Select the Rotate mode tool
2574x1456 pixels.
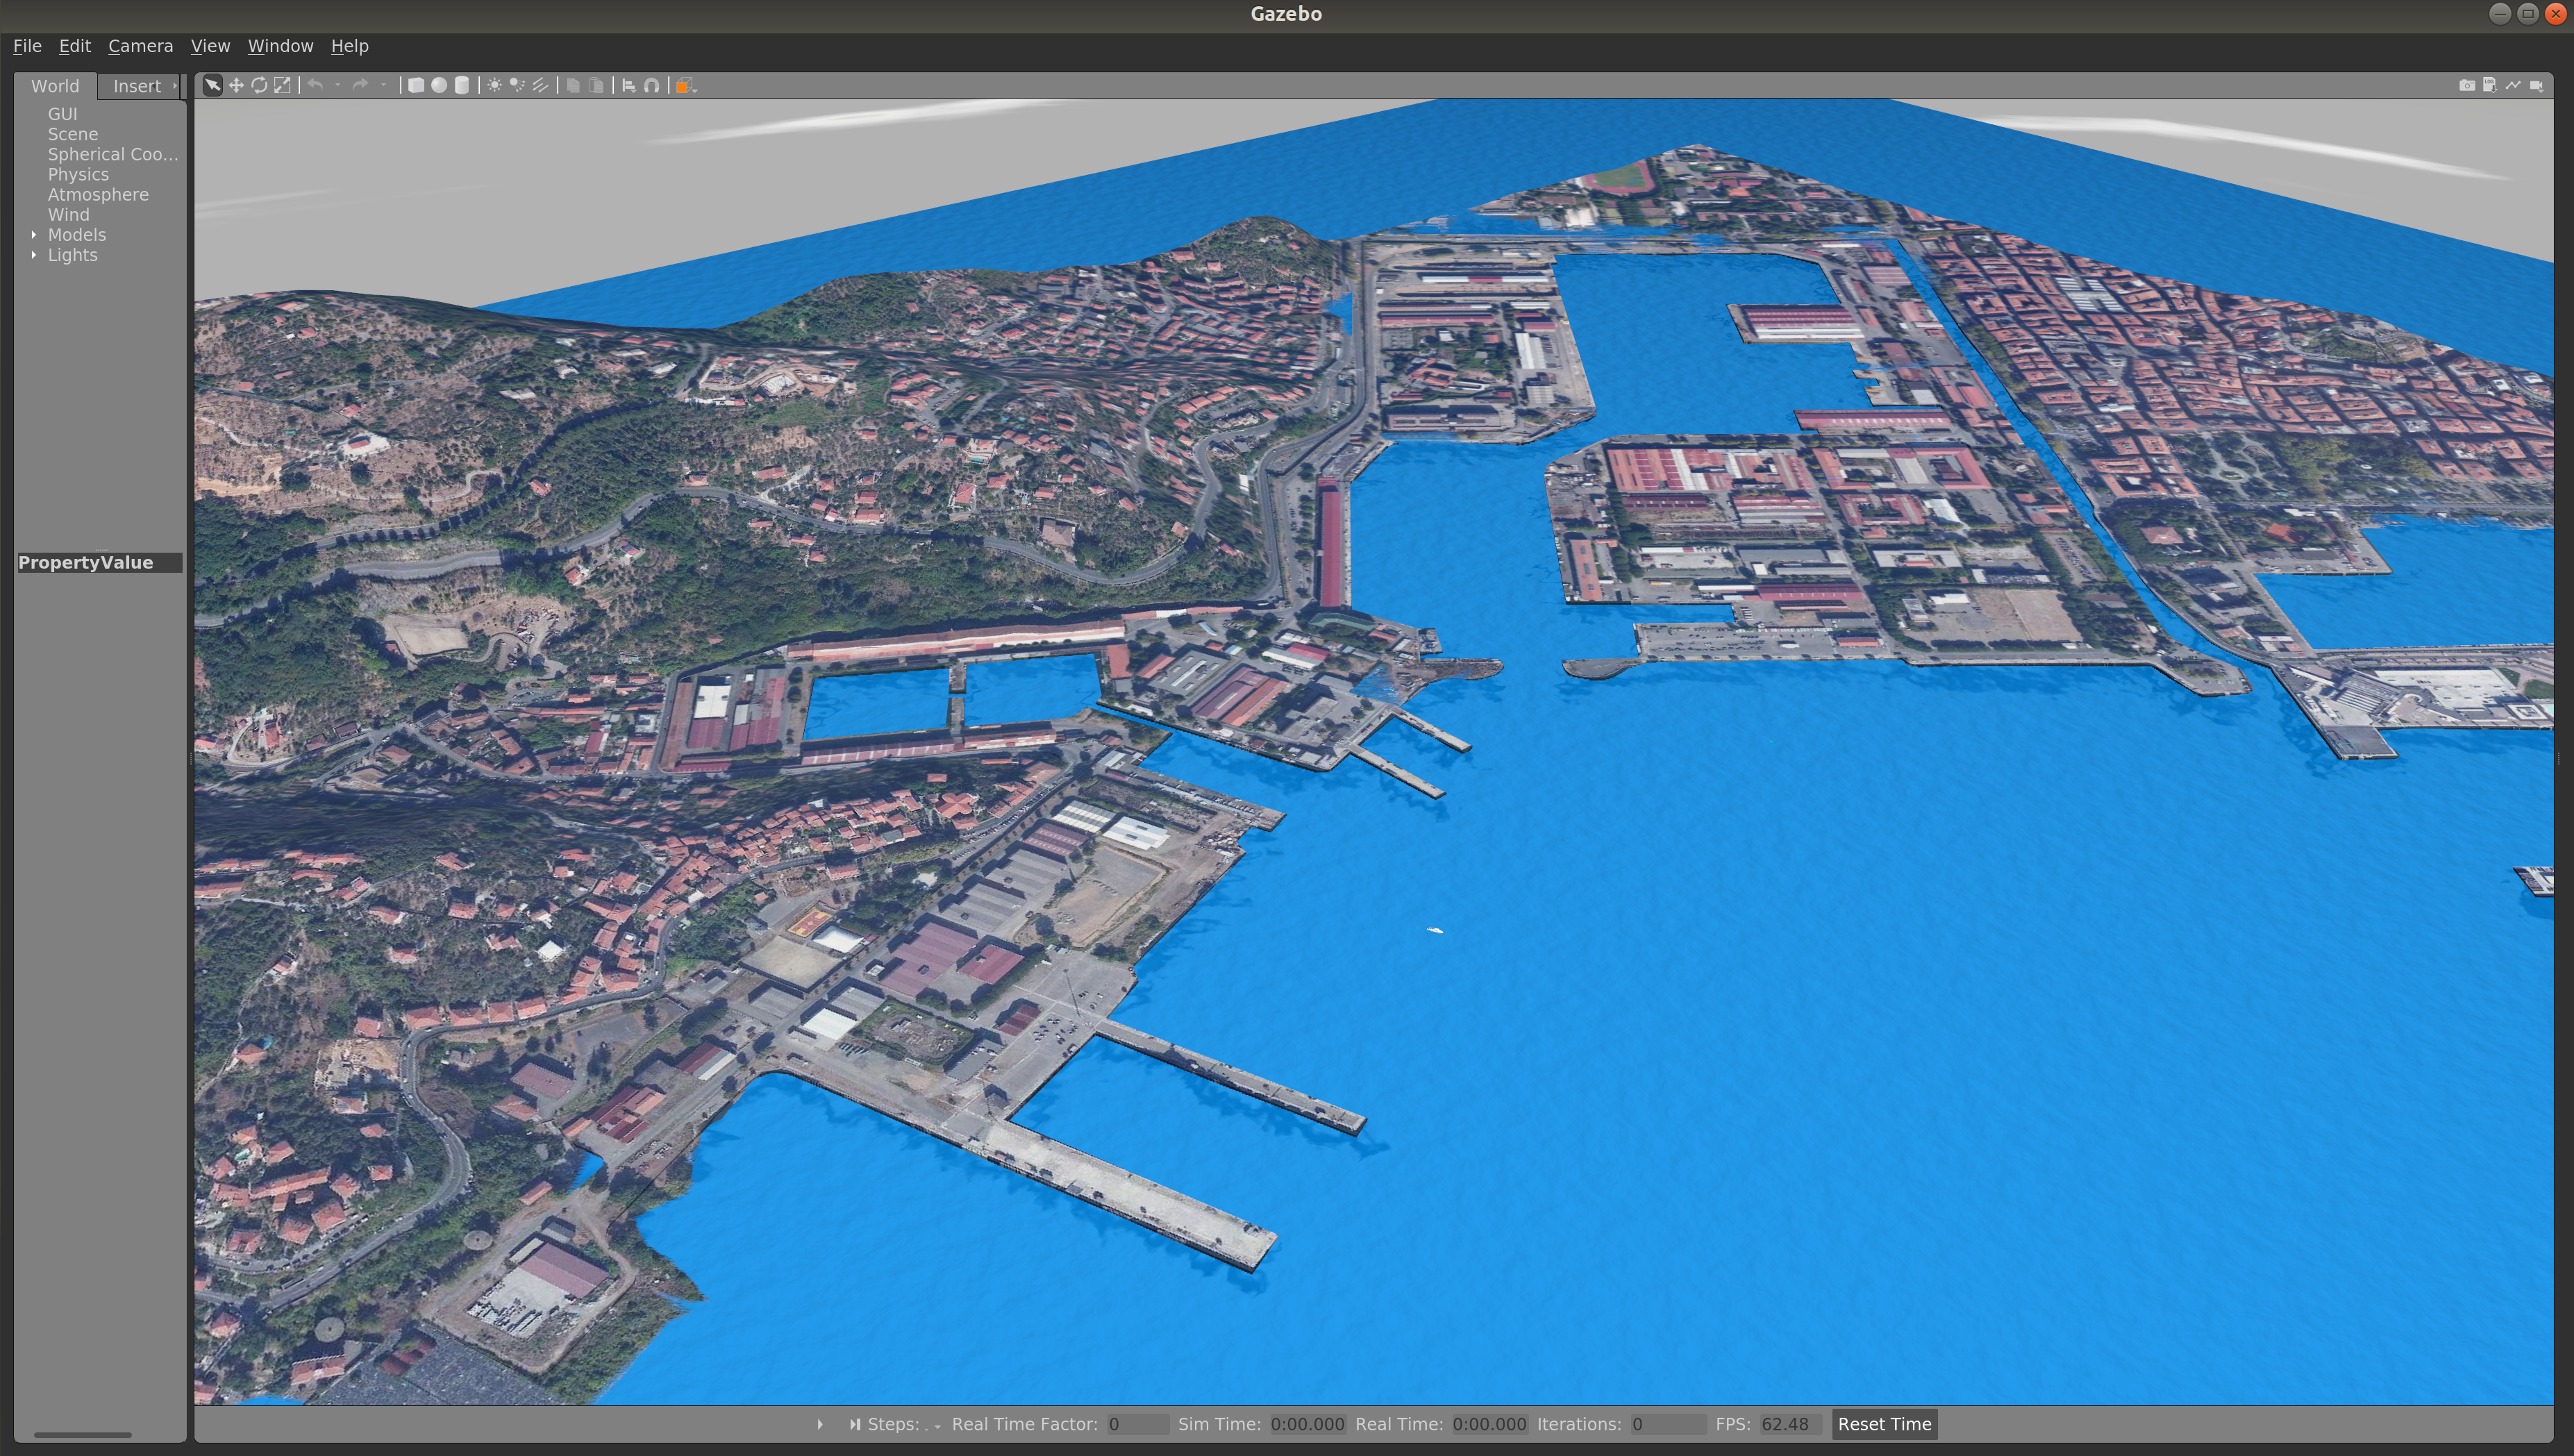click(259, 85)
